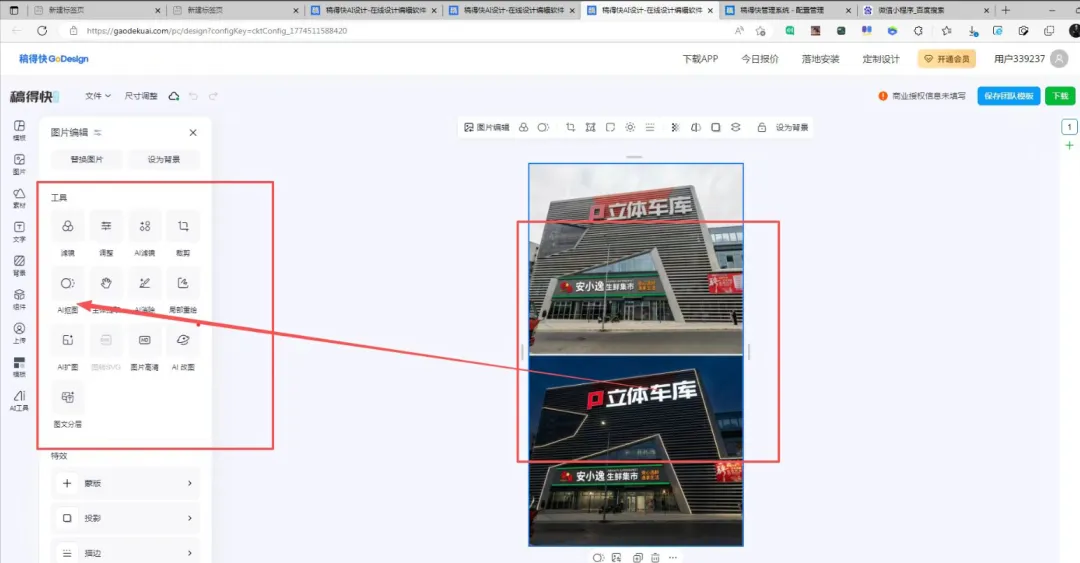Select the 图片高清 HD tool
1080x563 pixels.
145,349
